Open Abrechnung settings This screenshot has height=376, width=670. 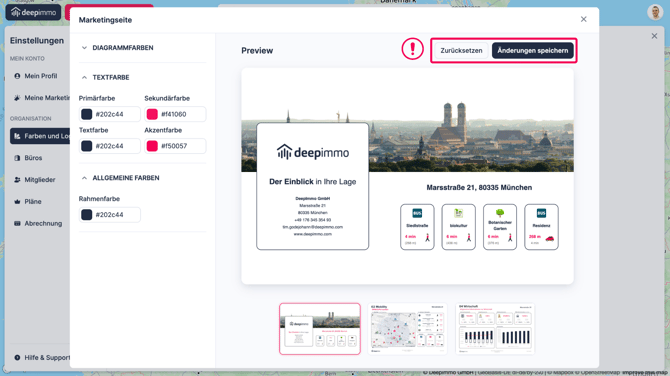pyautogui.click(x=43, y=223)
